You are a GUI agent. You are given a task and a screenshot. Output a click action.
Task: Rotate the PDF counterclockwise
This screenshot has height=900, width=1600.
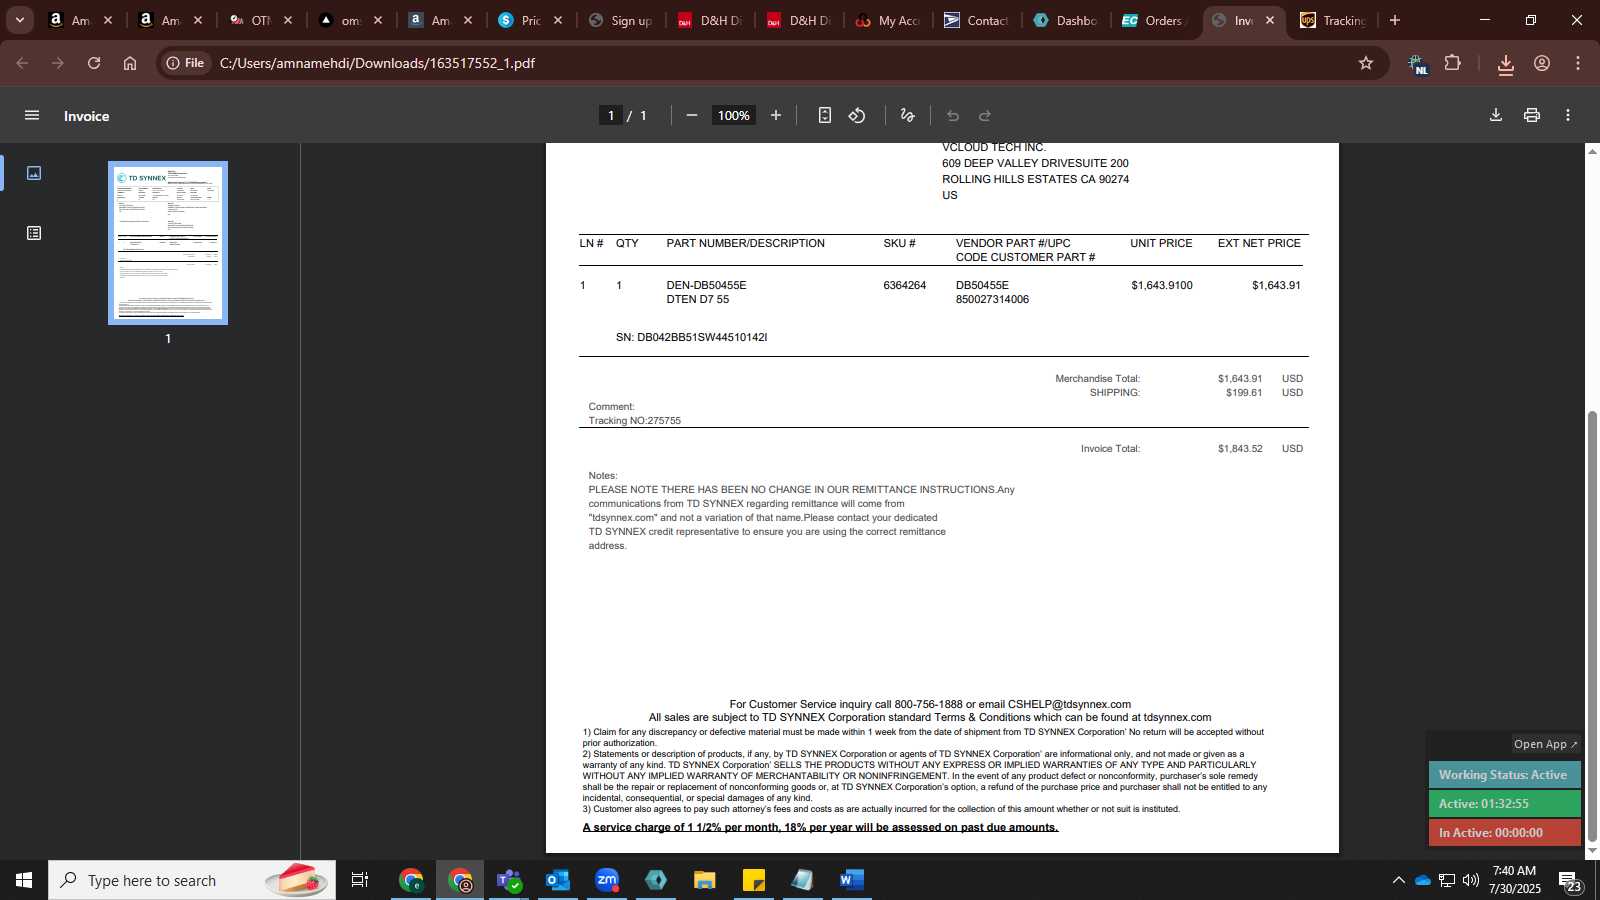[857, 116]
